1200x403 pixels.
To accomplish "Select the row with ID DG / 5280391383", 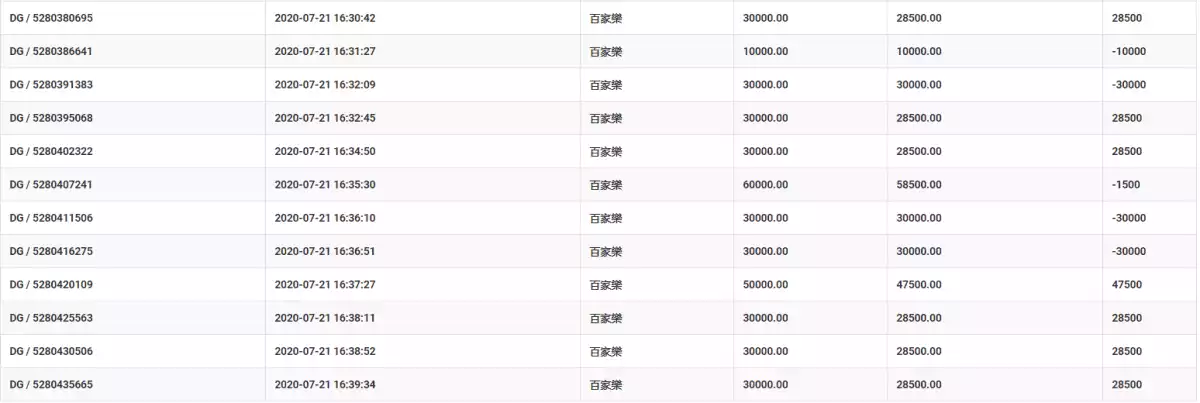I will pyautogui.click(x=600, y=85).
